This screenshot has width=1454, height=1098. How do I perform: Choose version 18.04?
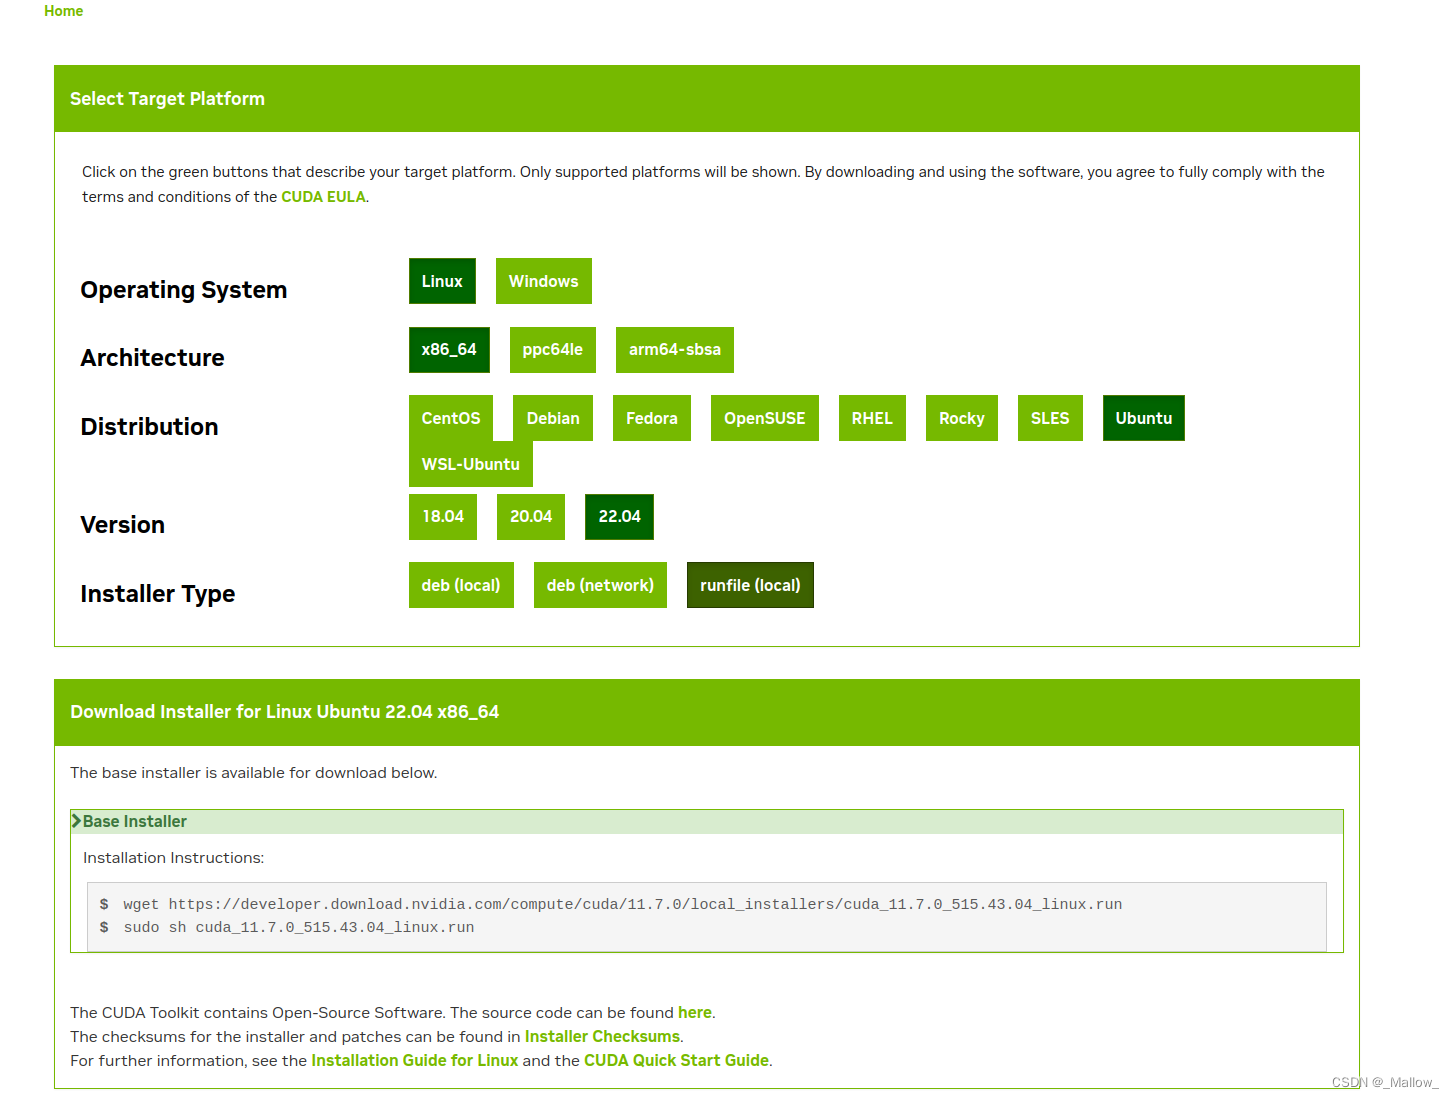443,517
